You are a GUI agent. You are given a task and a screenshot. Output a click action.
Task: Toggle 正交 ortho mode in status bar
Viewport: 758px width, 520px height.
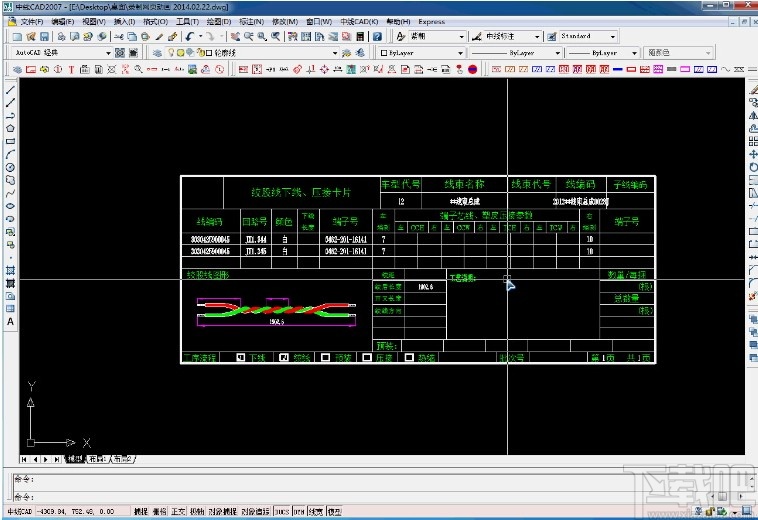(178, 511)
